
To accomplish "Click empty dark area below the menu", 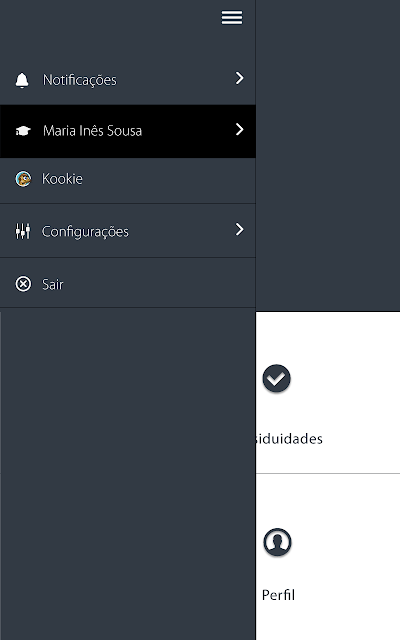I will 128,473.
